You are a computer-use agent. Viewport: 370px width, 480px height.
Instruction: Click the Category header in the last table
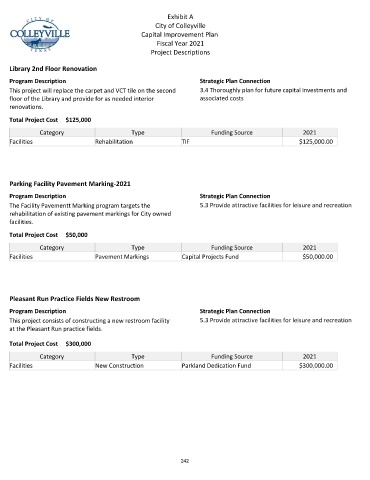(52, 357)
